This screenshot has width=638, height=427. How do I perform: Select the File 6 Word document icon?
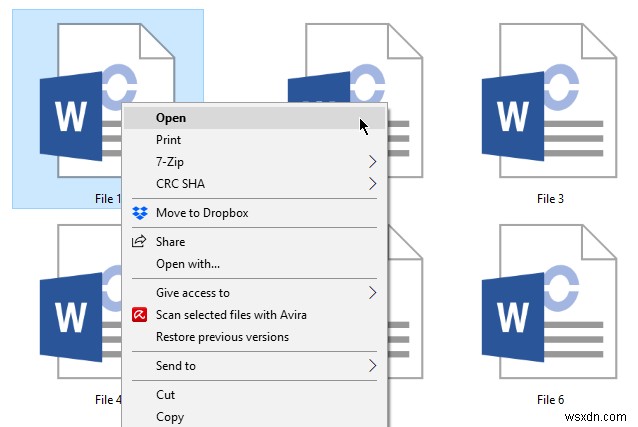(549, 301)
